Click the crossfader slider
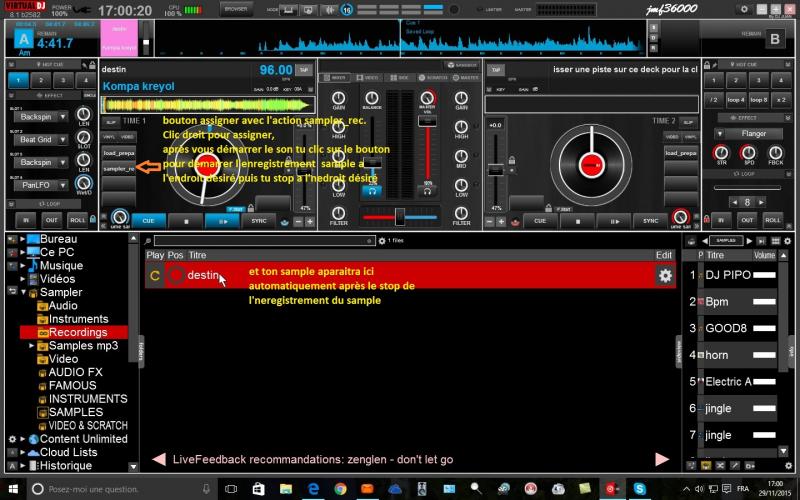This screenshot has height=500, width=800. tap(399, 216)
